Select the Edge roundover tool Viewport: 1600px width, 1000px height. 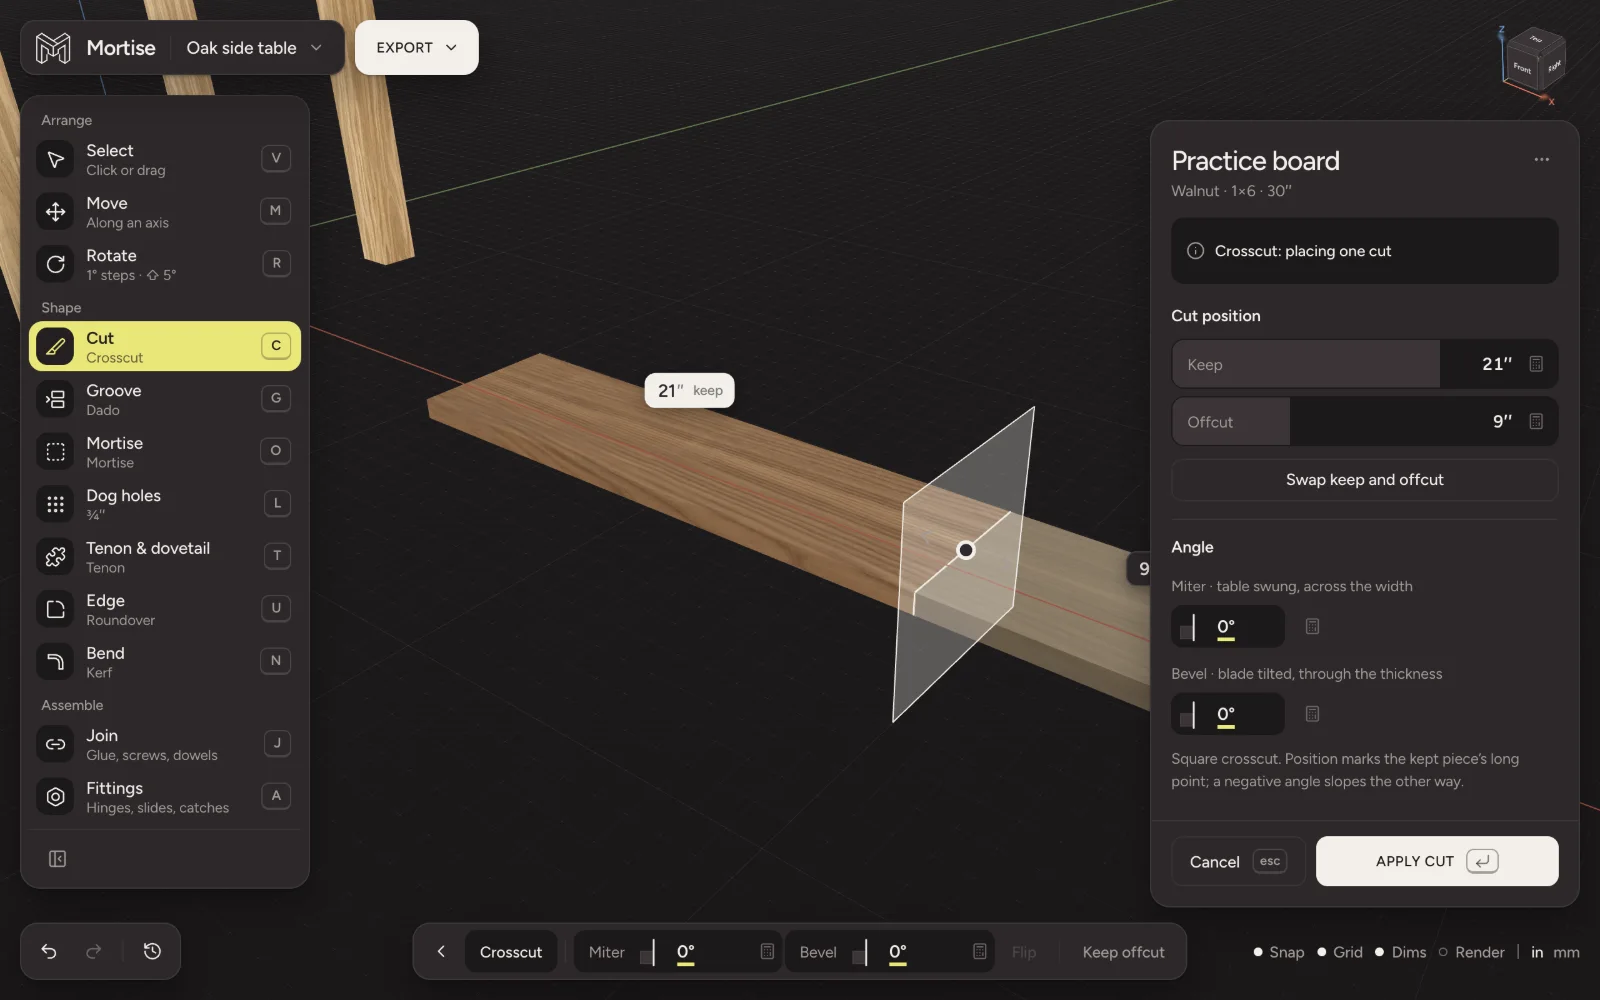point(165,609)
